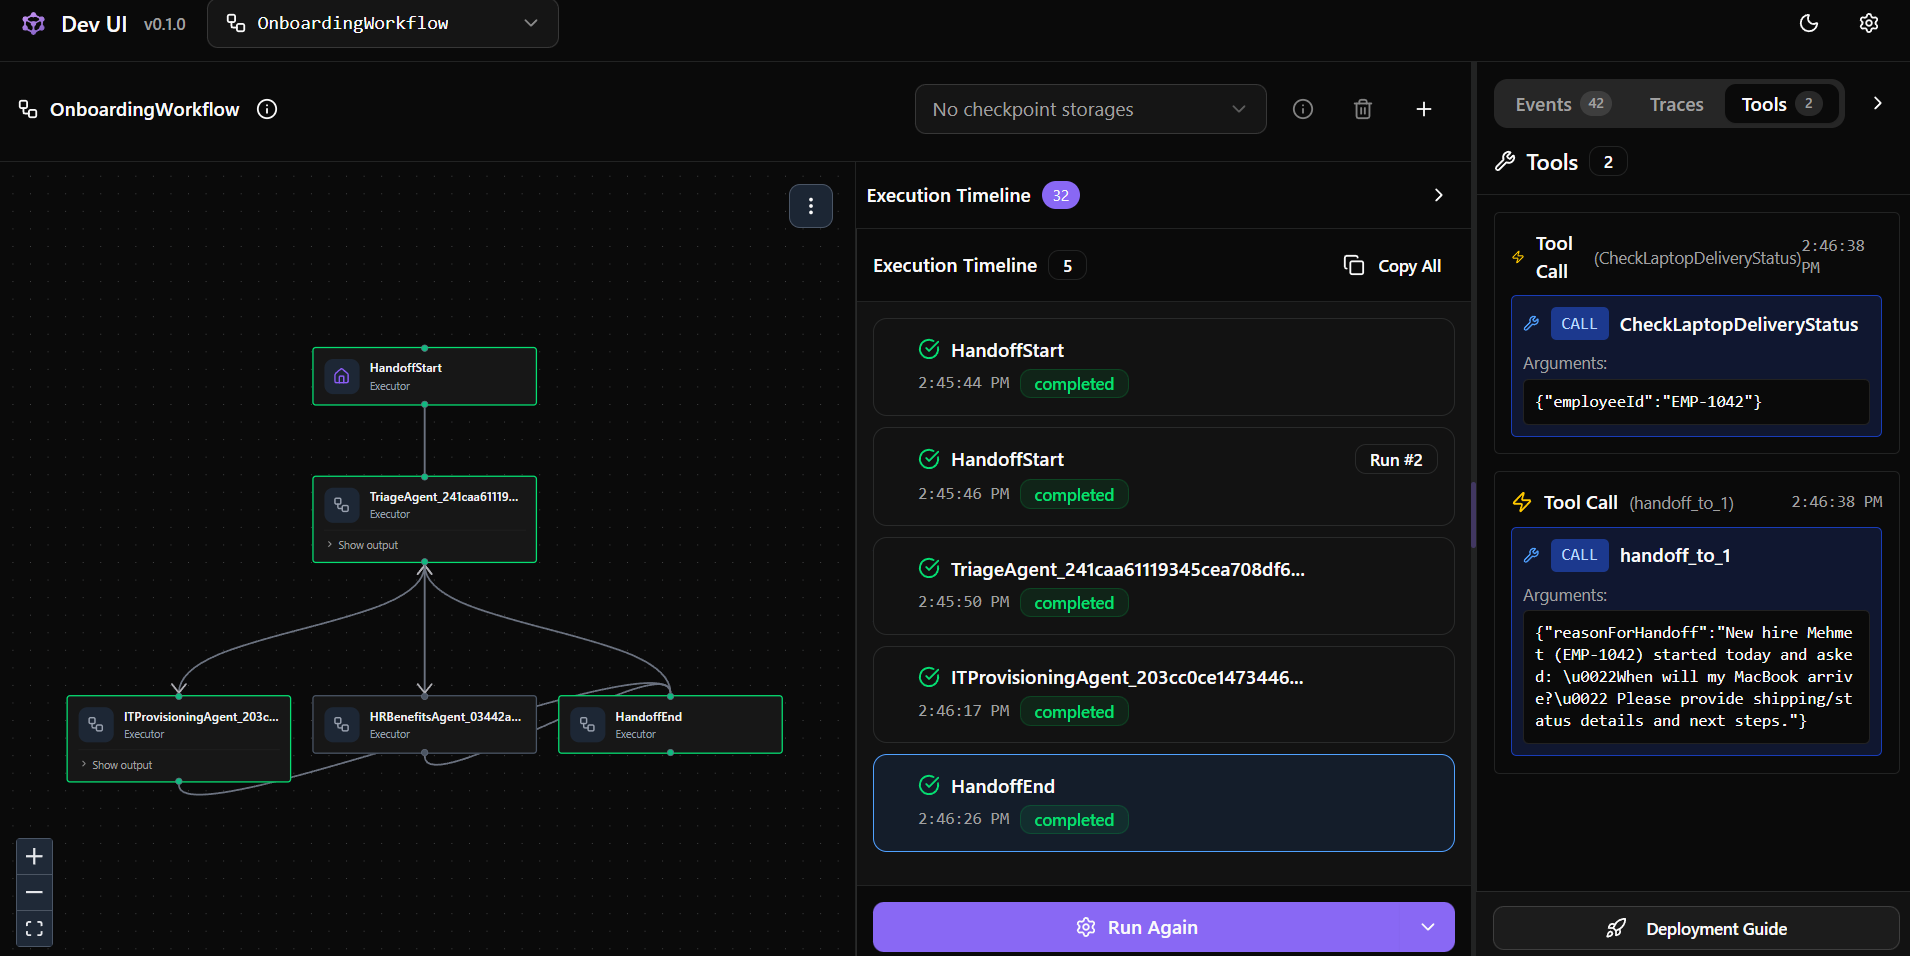This screenshot has height=956, width=1910.
Task: Switch to the Events tab
Action: point(1545,103)
